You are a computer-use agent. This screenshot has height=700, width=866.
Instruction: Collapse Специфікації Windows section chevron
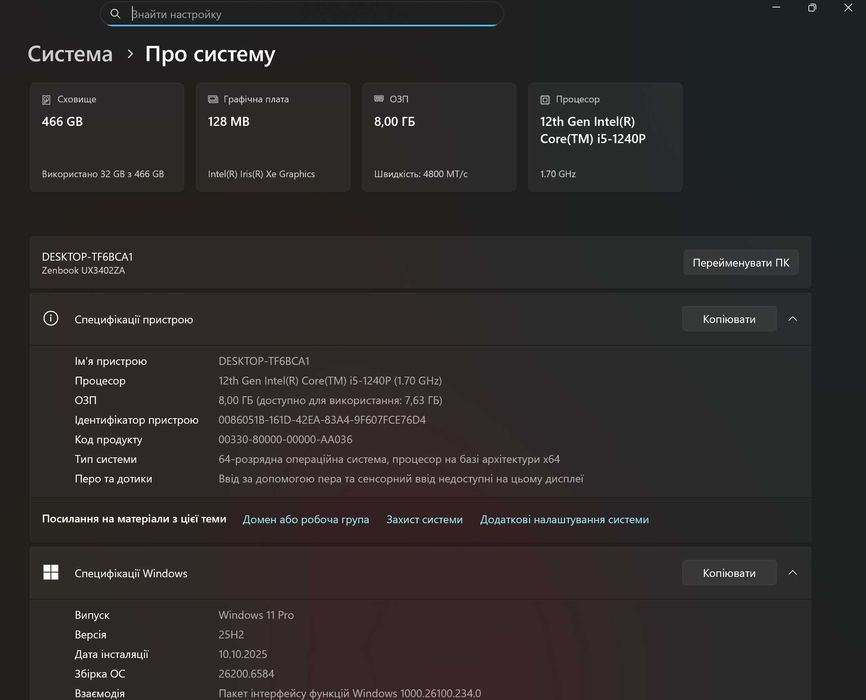click(793, 573)
